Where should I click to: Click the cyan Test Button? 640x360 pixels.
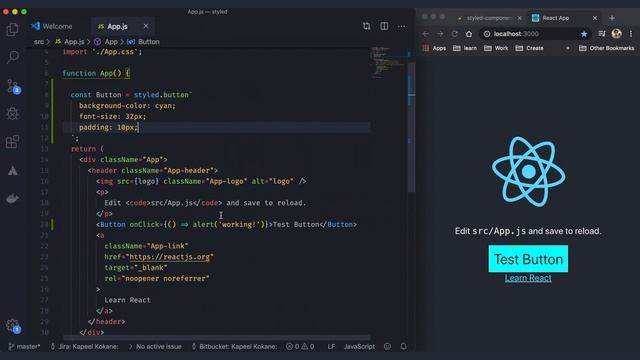pos(528,259)
